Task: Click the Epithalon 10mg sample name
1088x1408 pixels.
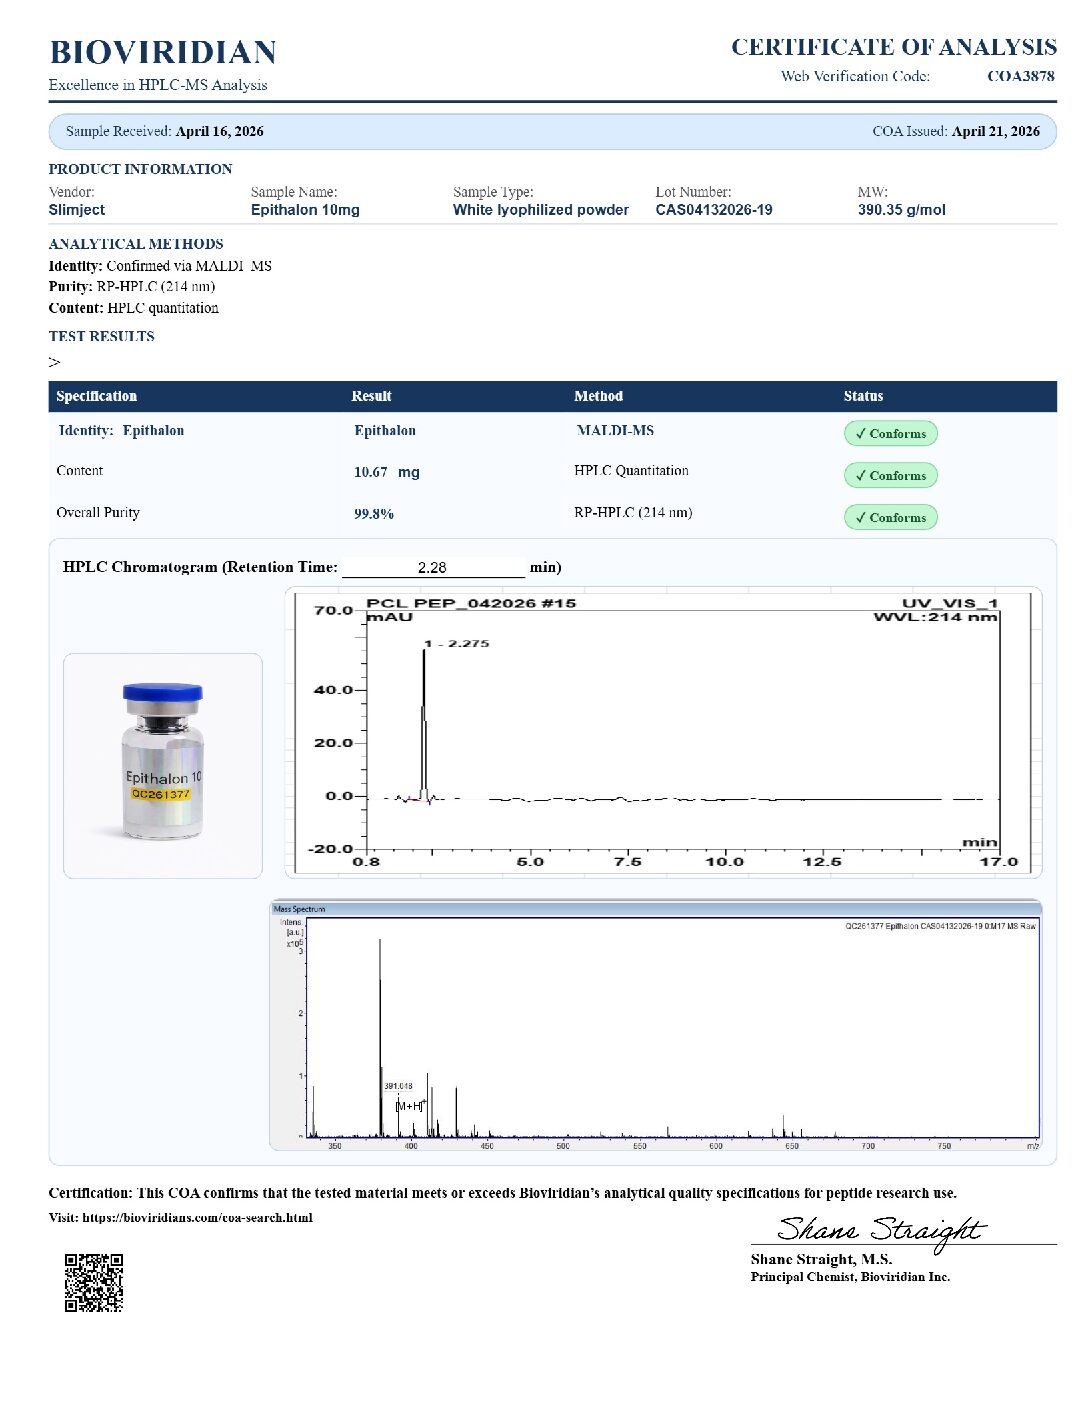Action: coord(305,210)
